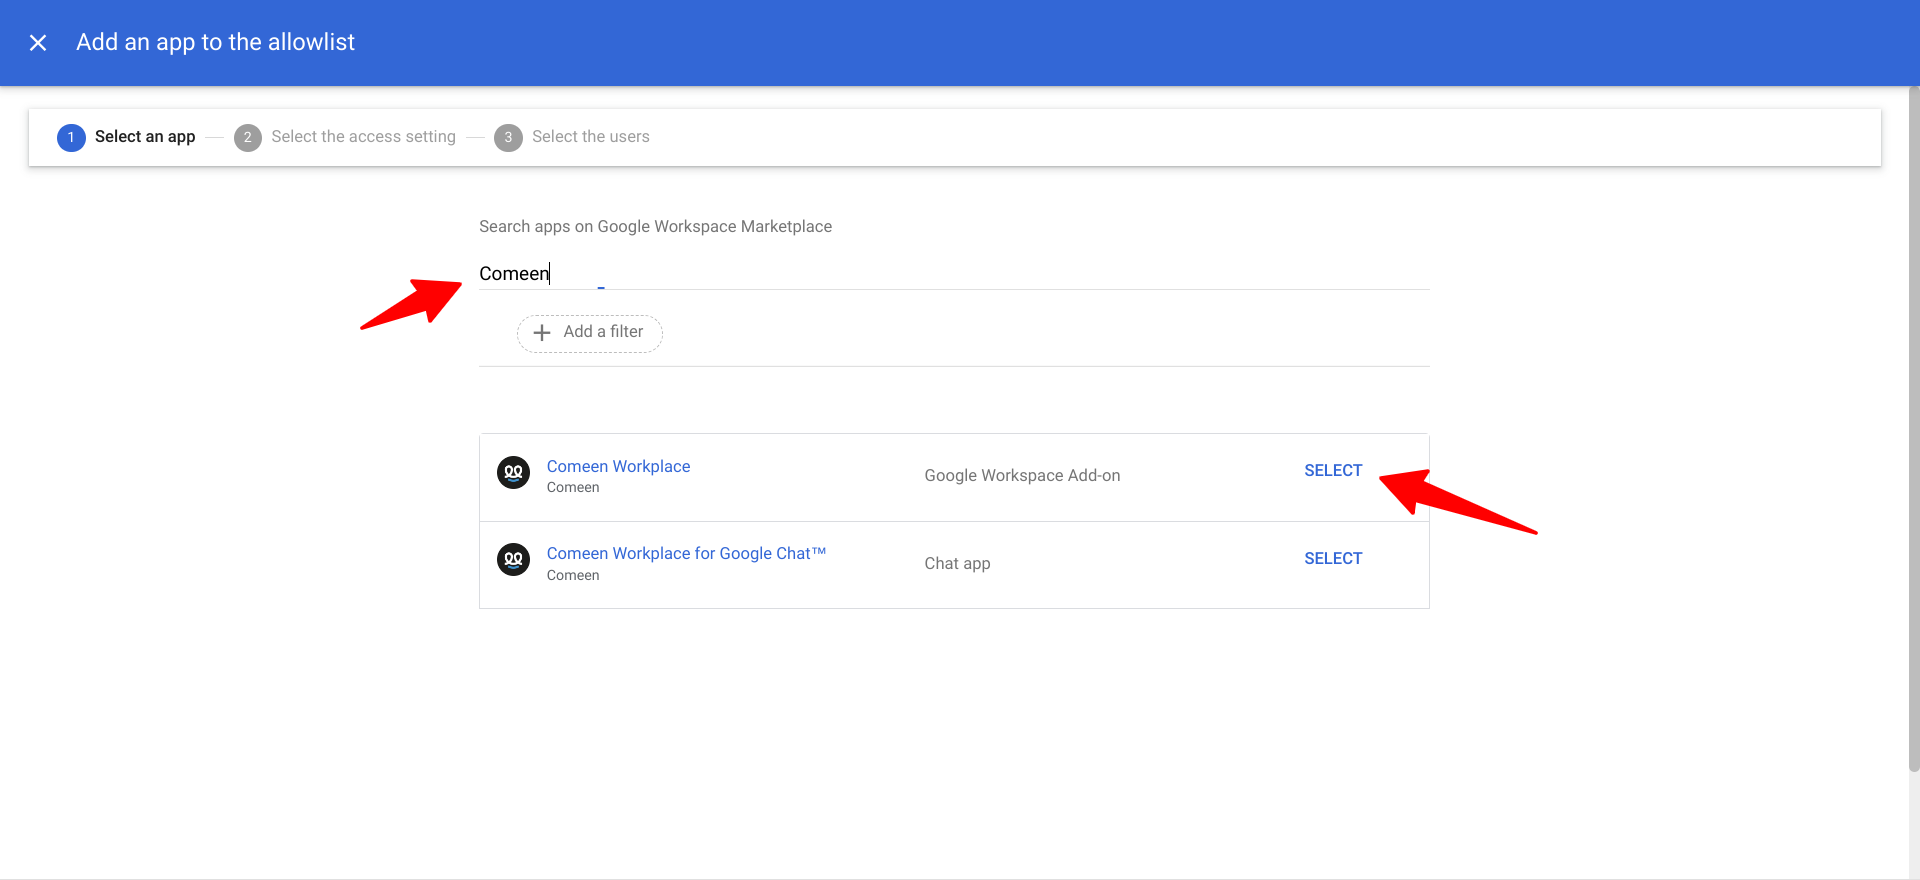
Task: Click the Comeen Workplace for Google Chat logo icon
Action: point(513,559)
